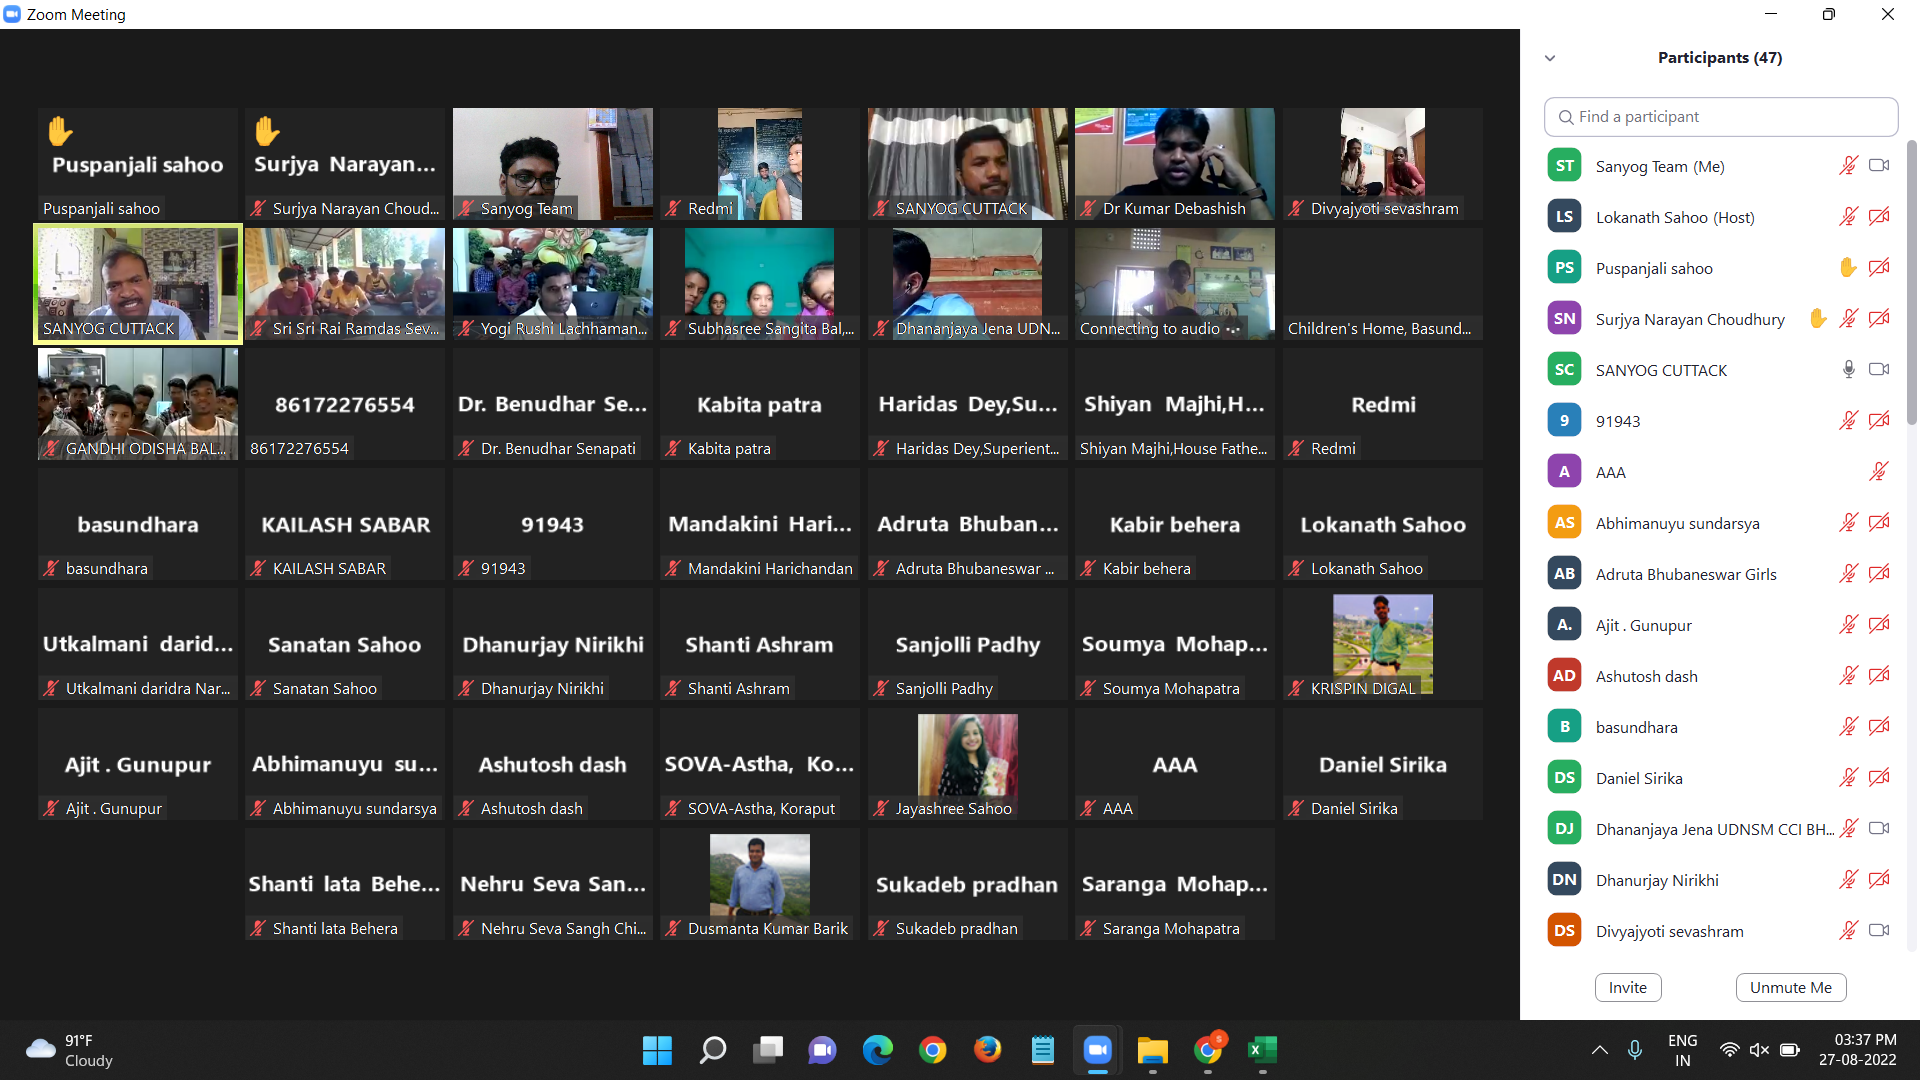The image size is (1920, 1080).
Task: Click Sanyog Team's video camera icon
Action: click(x=1879, y=166)
